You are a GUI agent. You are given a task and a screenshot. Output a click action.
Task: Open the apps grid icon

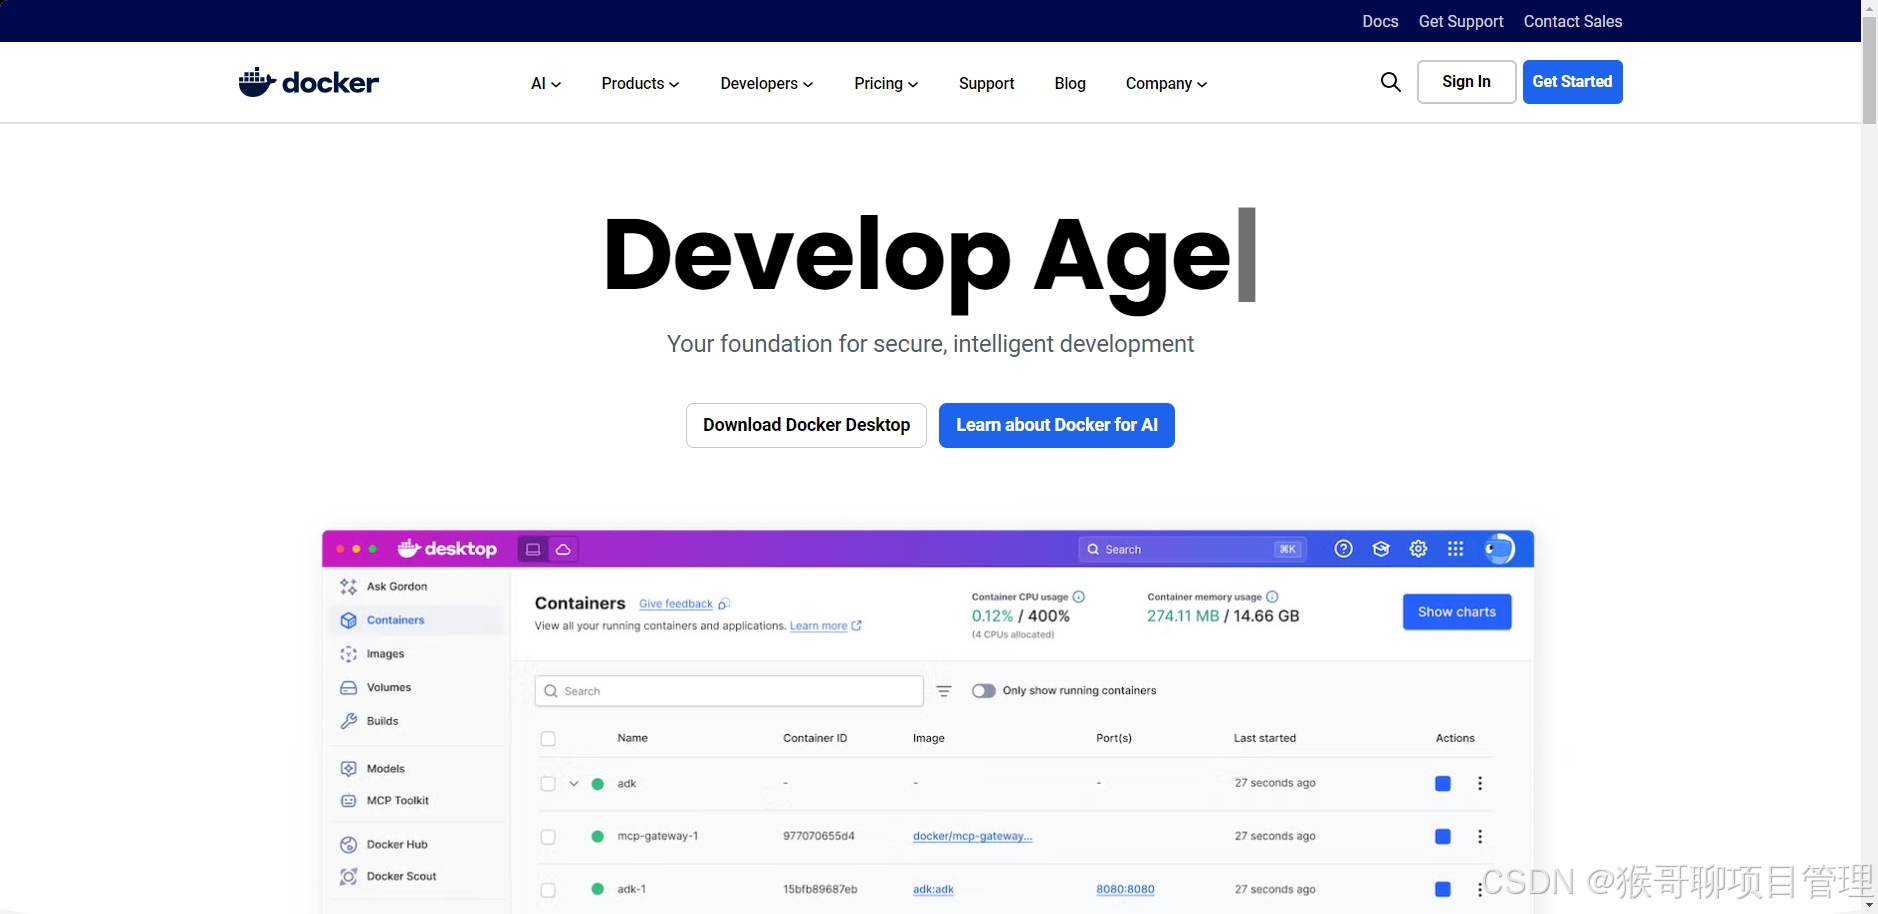(1455, 549)
